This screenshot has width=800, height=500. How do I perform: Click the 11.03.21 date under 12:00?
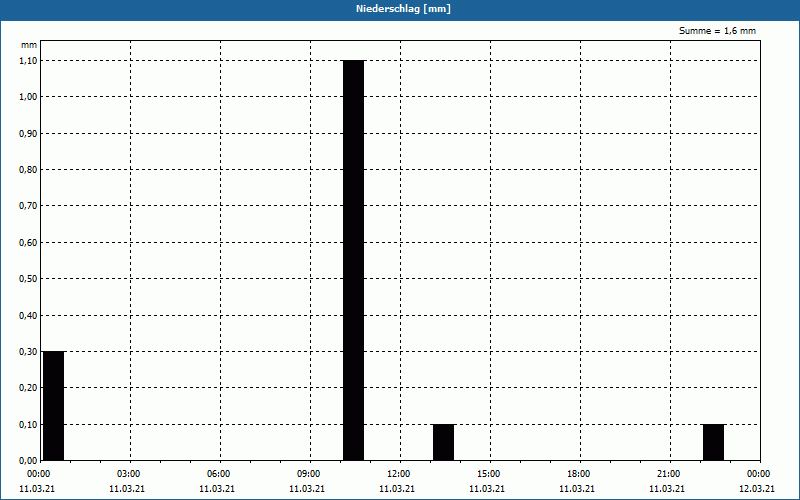[x=397, y=489]
